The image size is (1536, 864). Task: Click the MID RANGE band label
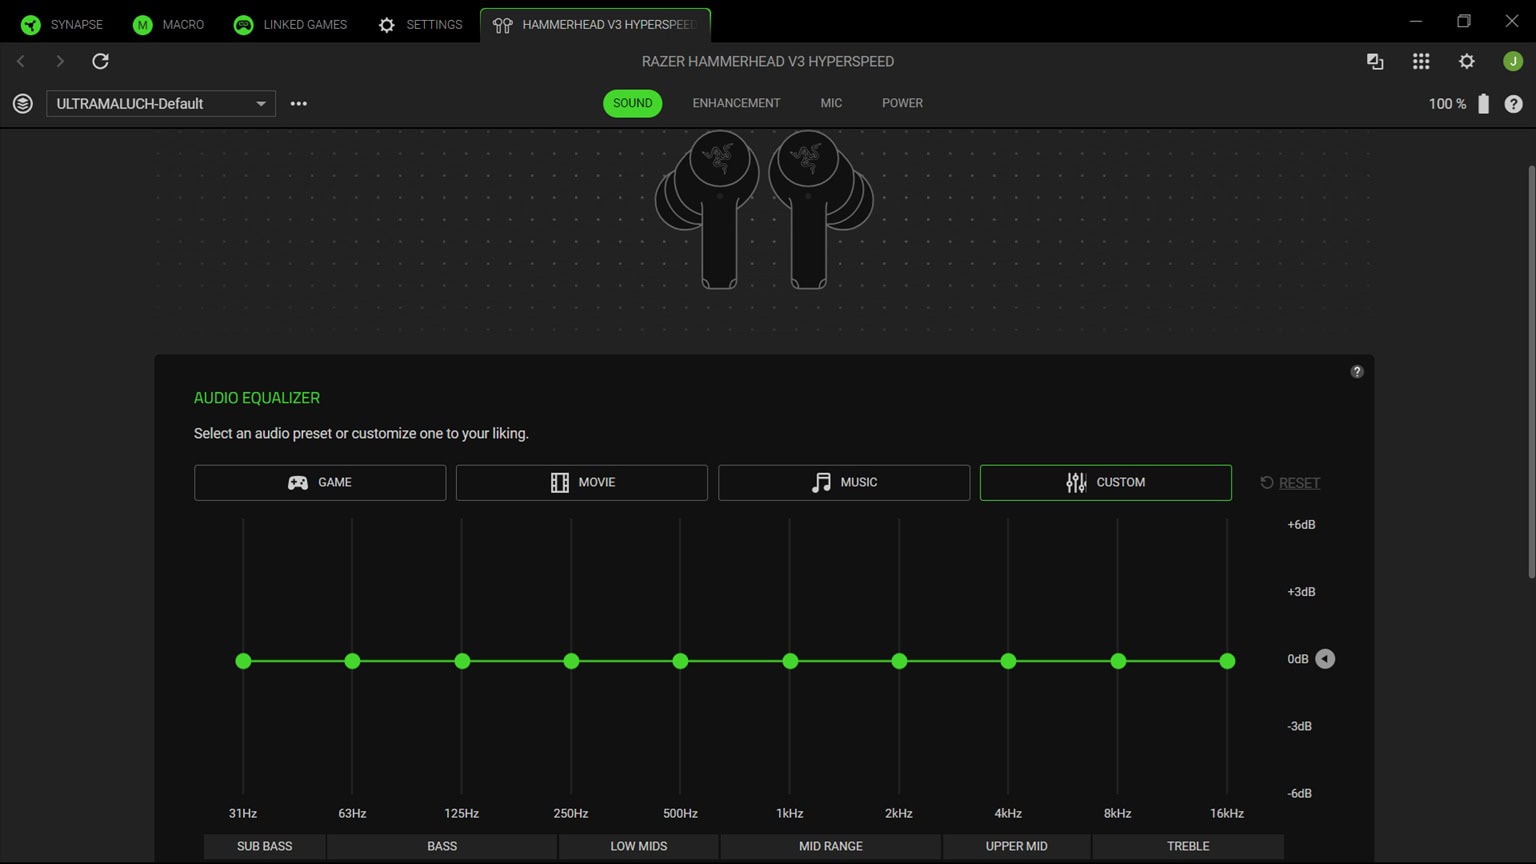click(831, 846)
